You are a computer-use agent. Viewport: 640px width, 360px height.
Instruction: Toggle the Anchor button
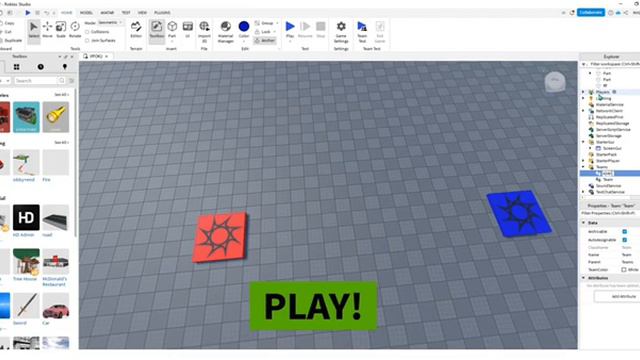tap(264, 40)
